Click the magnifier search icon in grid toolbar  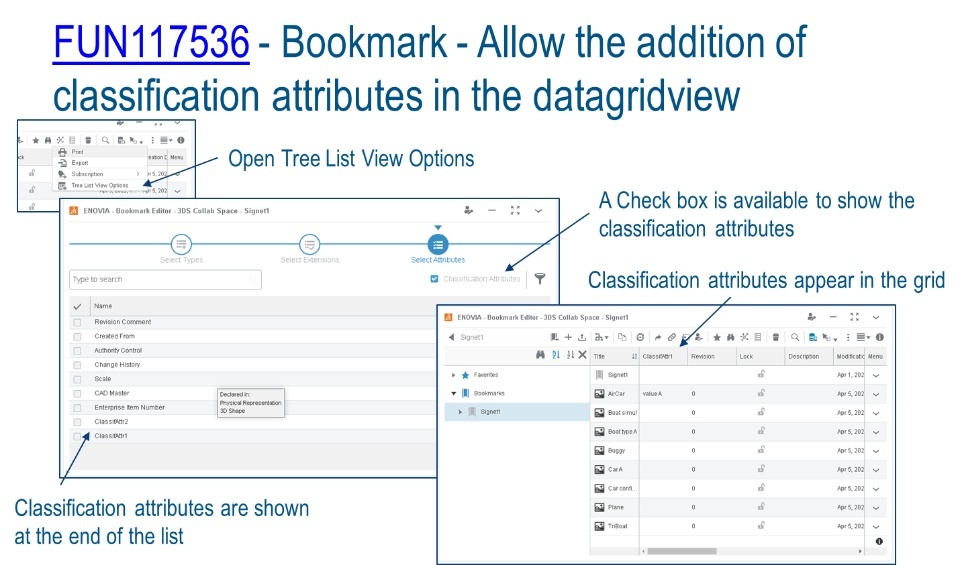tap(795, 337)
